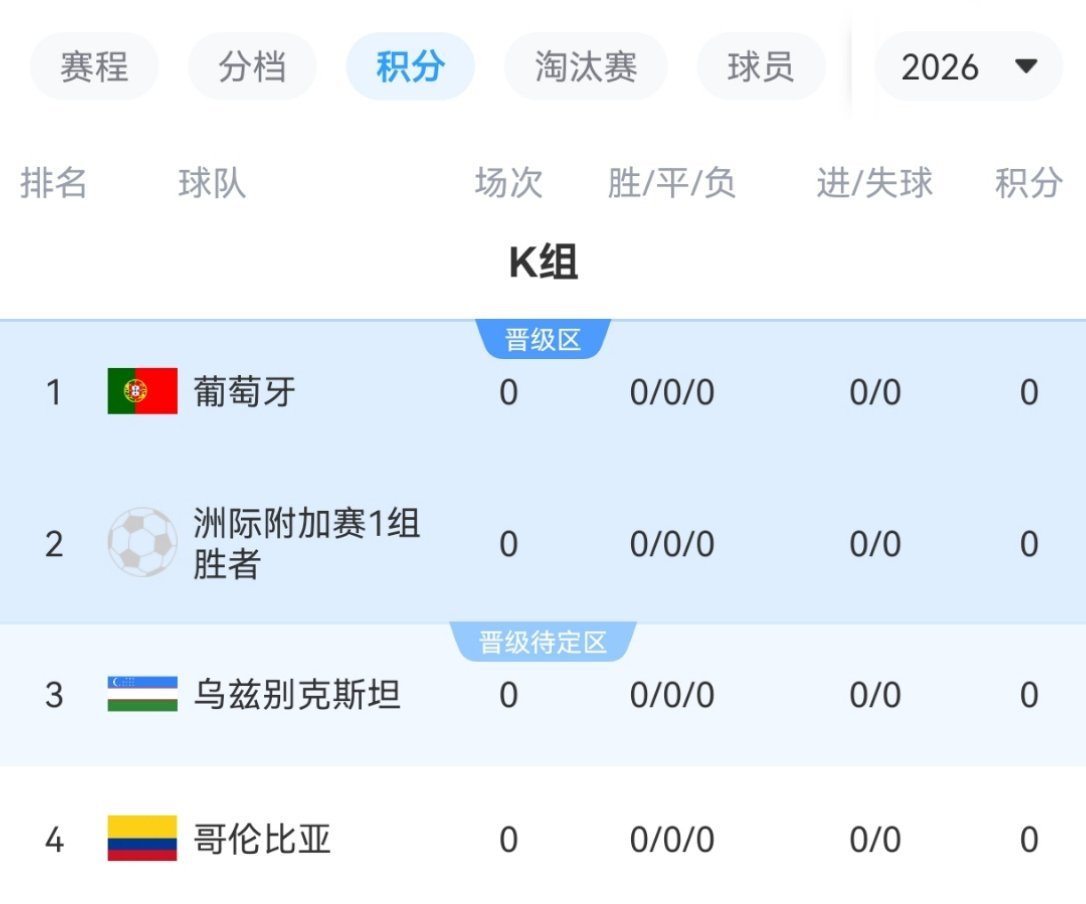Select the 积分 tab

tap(410, 67)
